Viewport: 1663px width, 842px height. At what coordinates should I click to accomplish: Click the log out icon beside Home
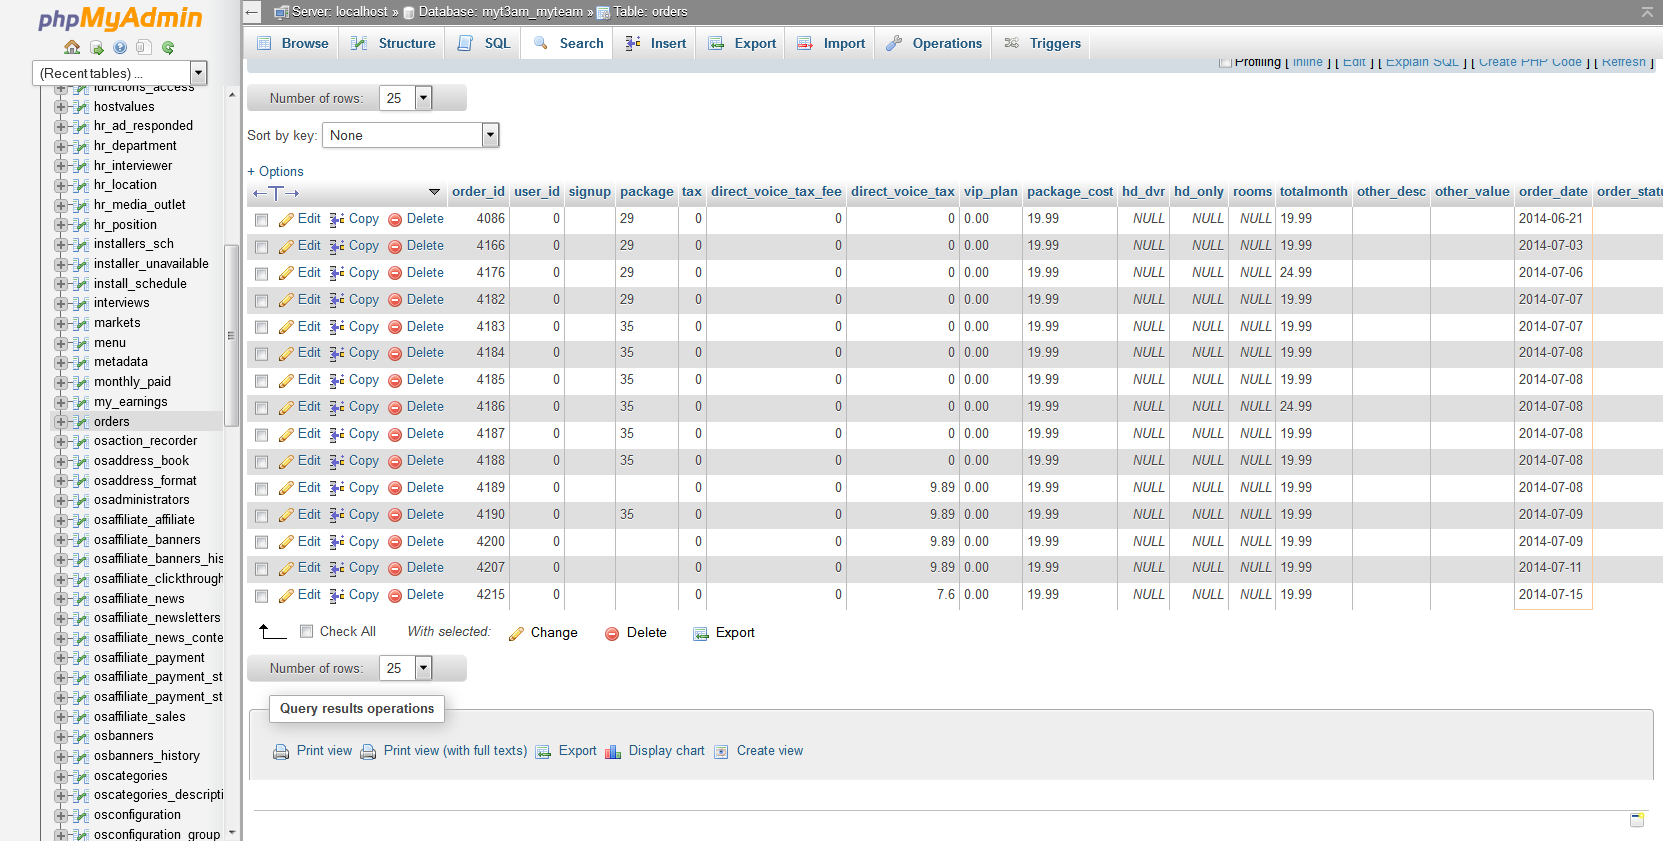(x=96, y=47)
